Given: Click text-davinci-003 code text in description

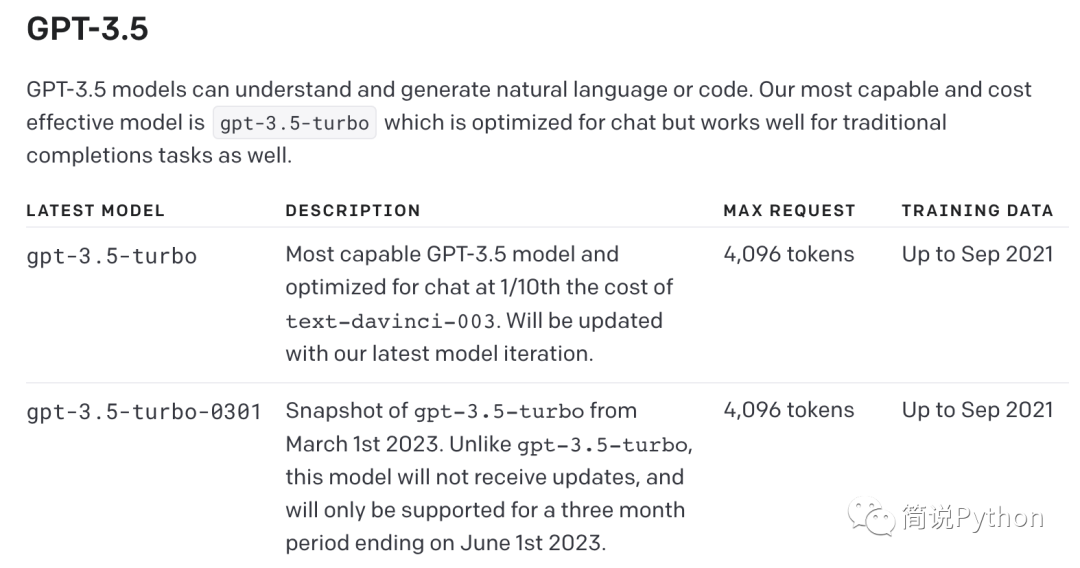Looking at the screenshot, I should tap(391, 321).
